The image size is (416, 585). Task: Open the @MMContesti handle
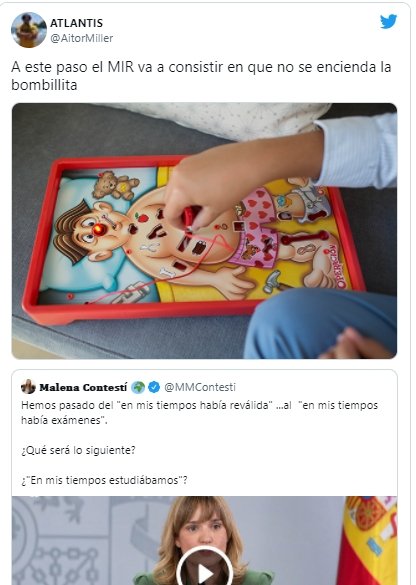[200, 387]
